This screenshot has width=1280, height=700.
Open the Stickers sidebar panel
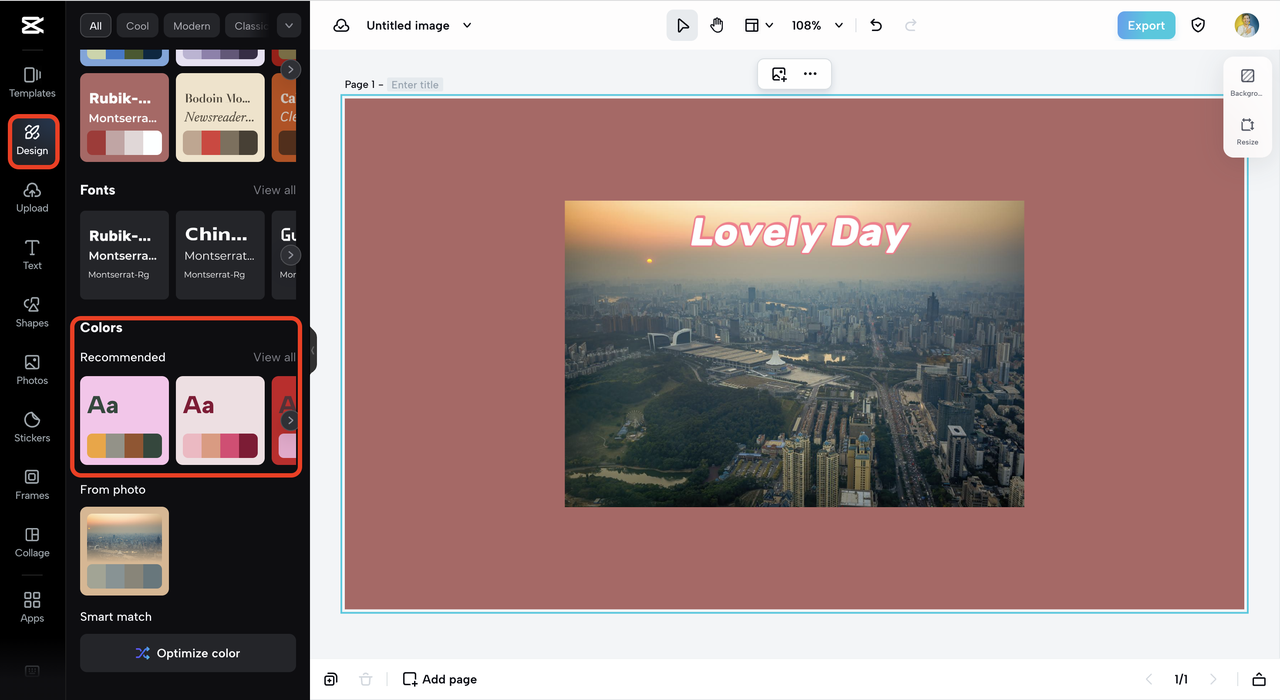(x=32, y=427)
